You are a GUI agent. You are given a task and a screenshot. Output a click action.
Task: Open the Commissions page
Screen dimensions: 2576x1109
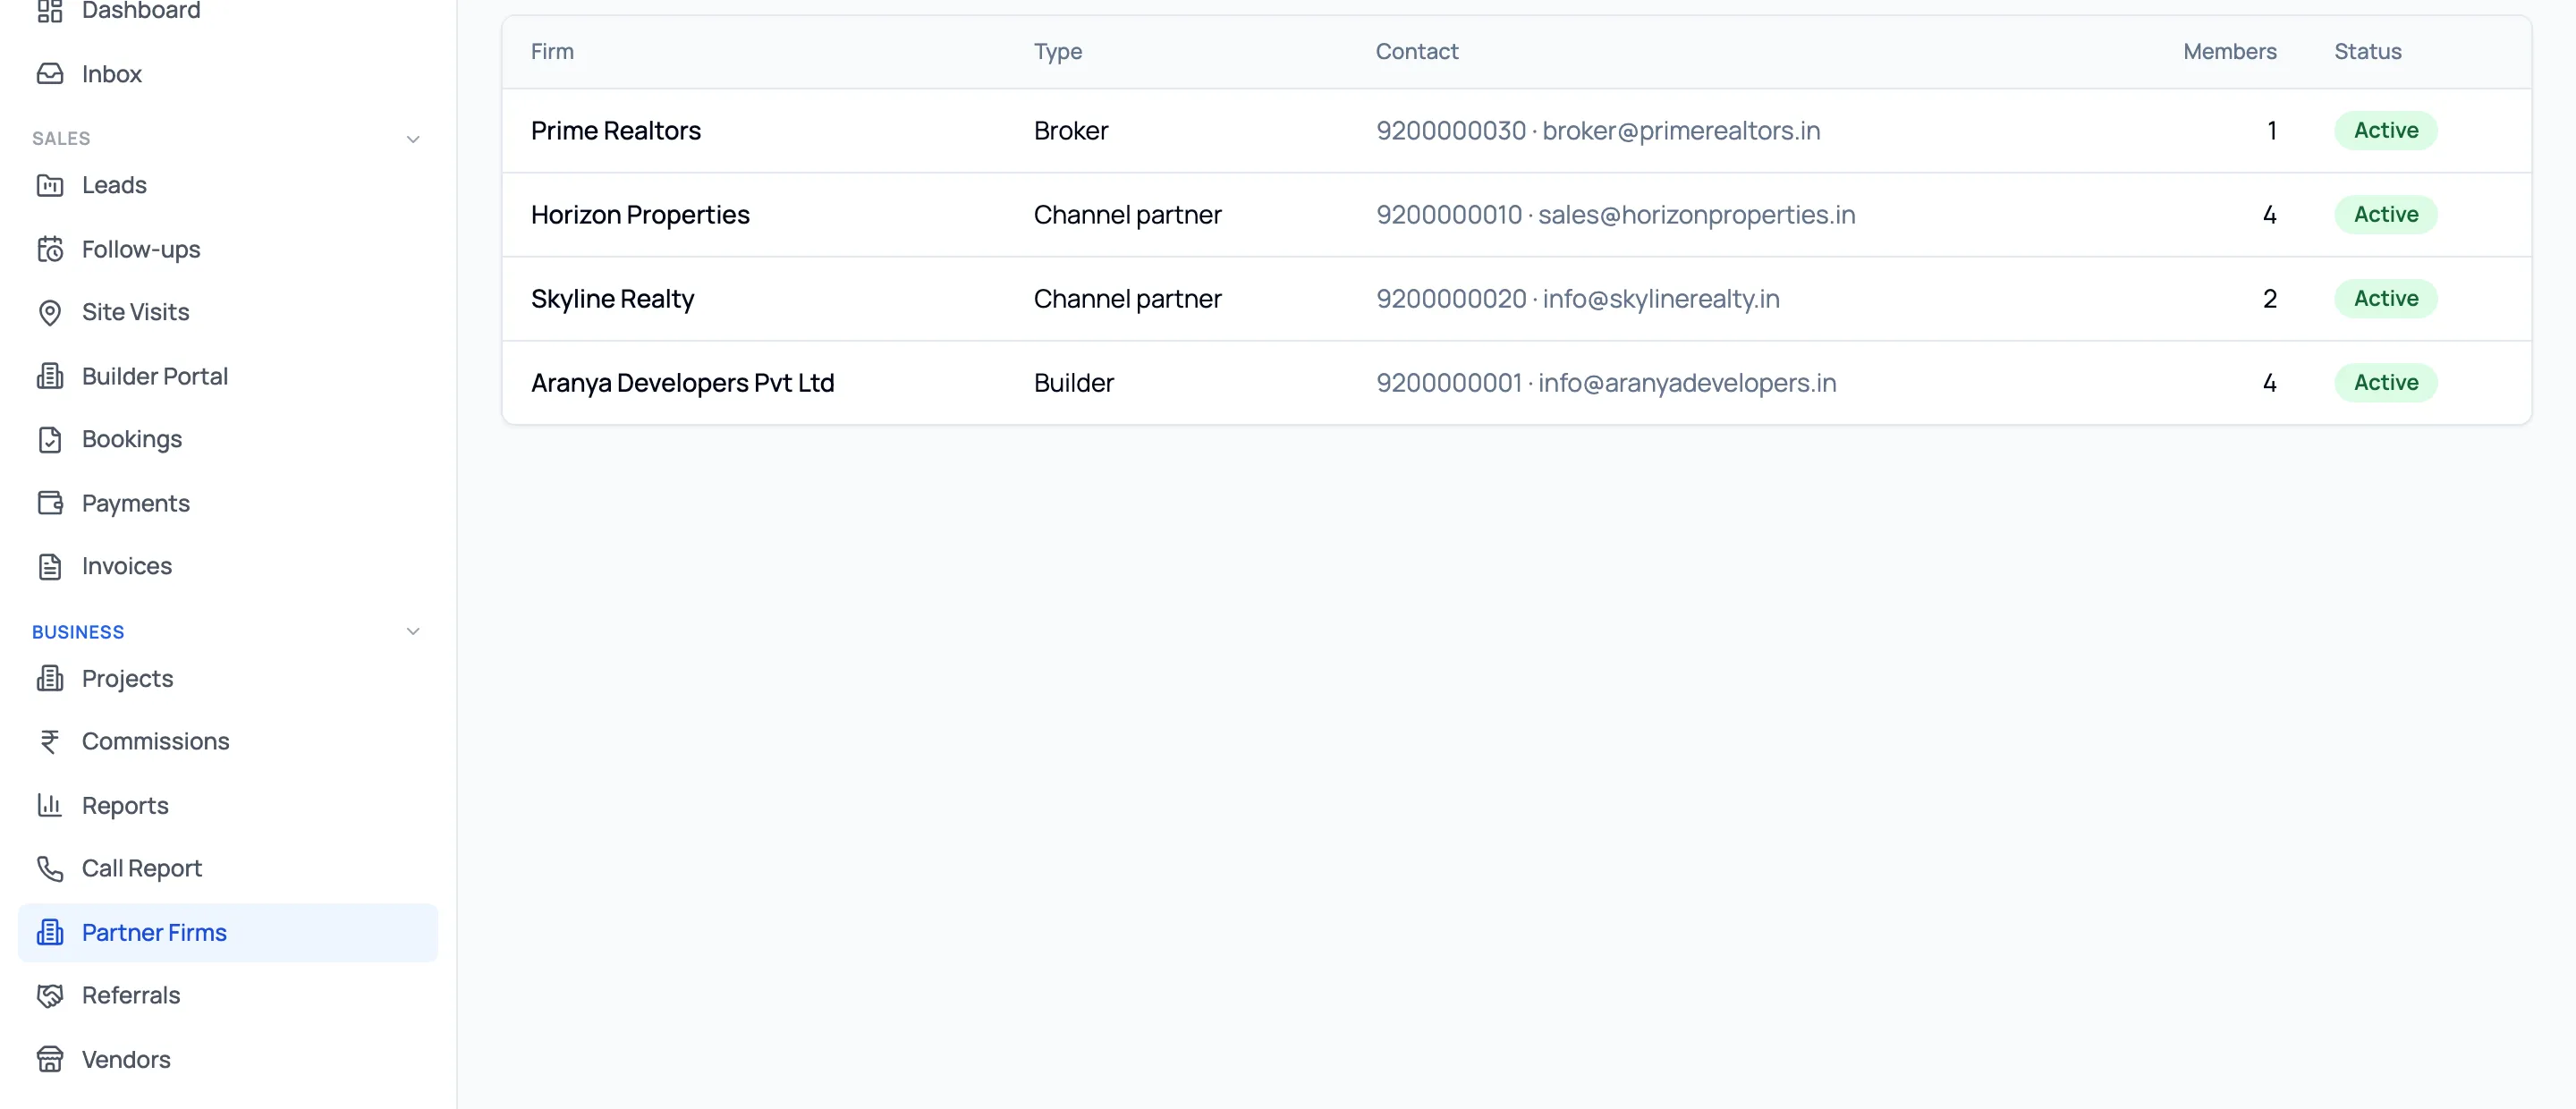point(228,741)
